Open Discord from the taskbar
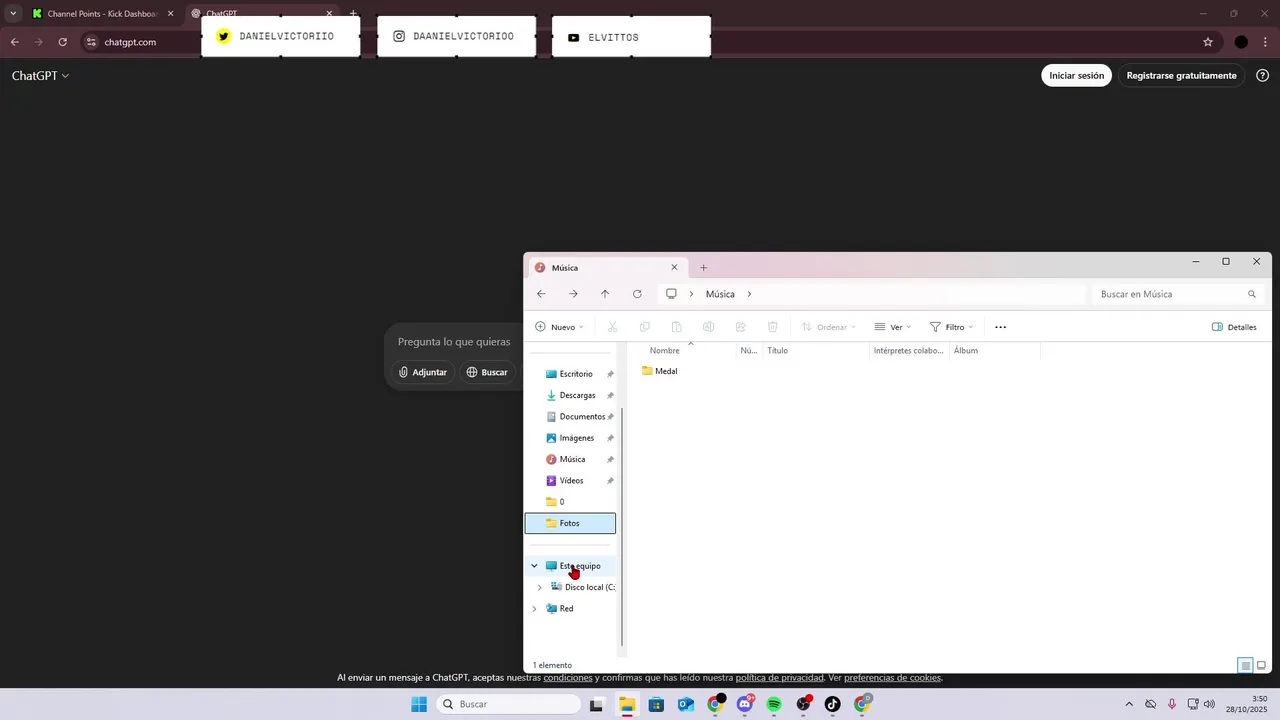1280x720 pixels. [x=745, y=704]
